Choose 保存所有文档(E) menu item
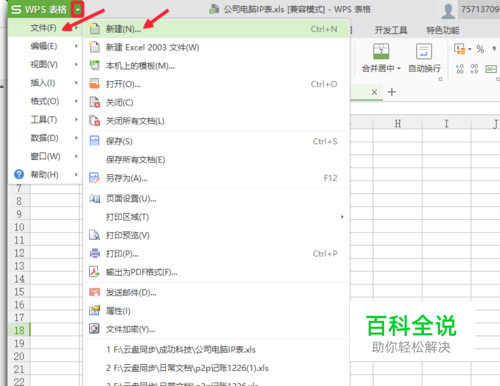Viewport: 500px width, 386px height. click(x=135, y=160)
